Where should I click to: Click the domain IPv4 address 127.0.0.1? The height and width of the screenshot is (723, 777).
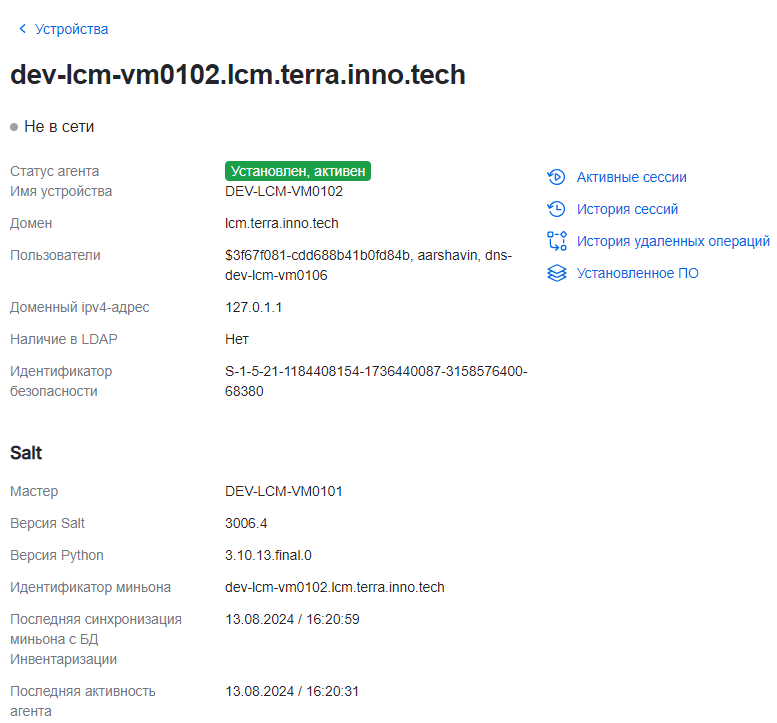(253, 307)
